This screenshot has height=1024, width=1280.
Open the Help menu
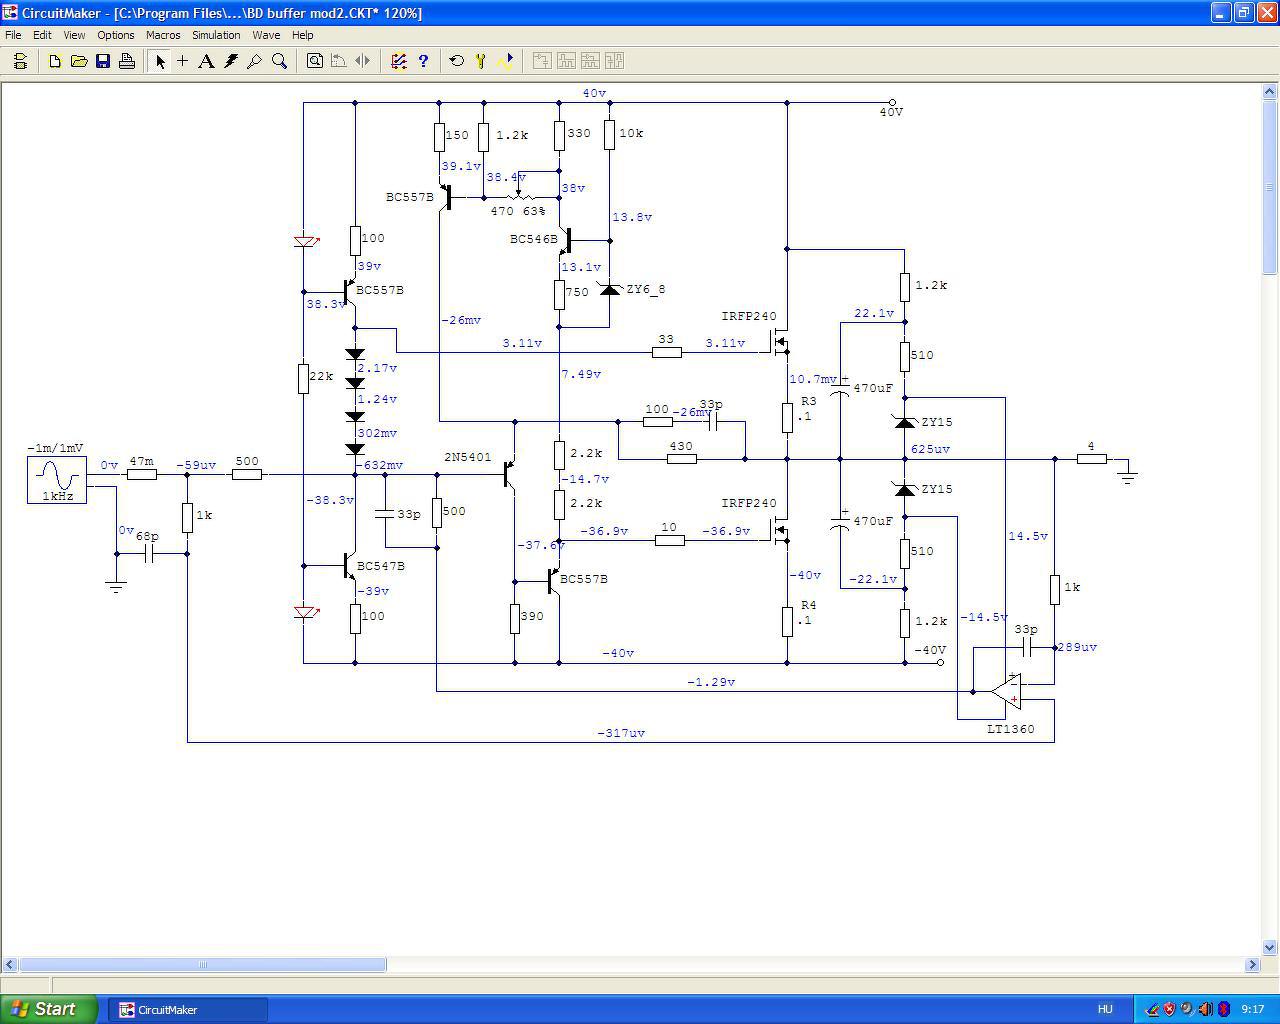click(x=302, y=35)
